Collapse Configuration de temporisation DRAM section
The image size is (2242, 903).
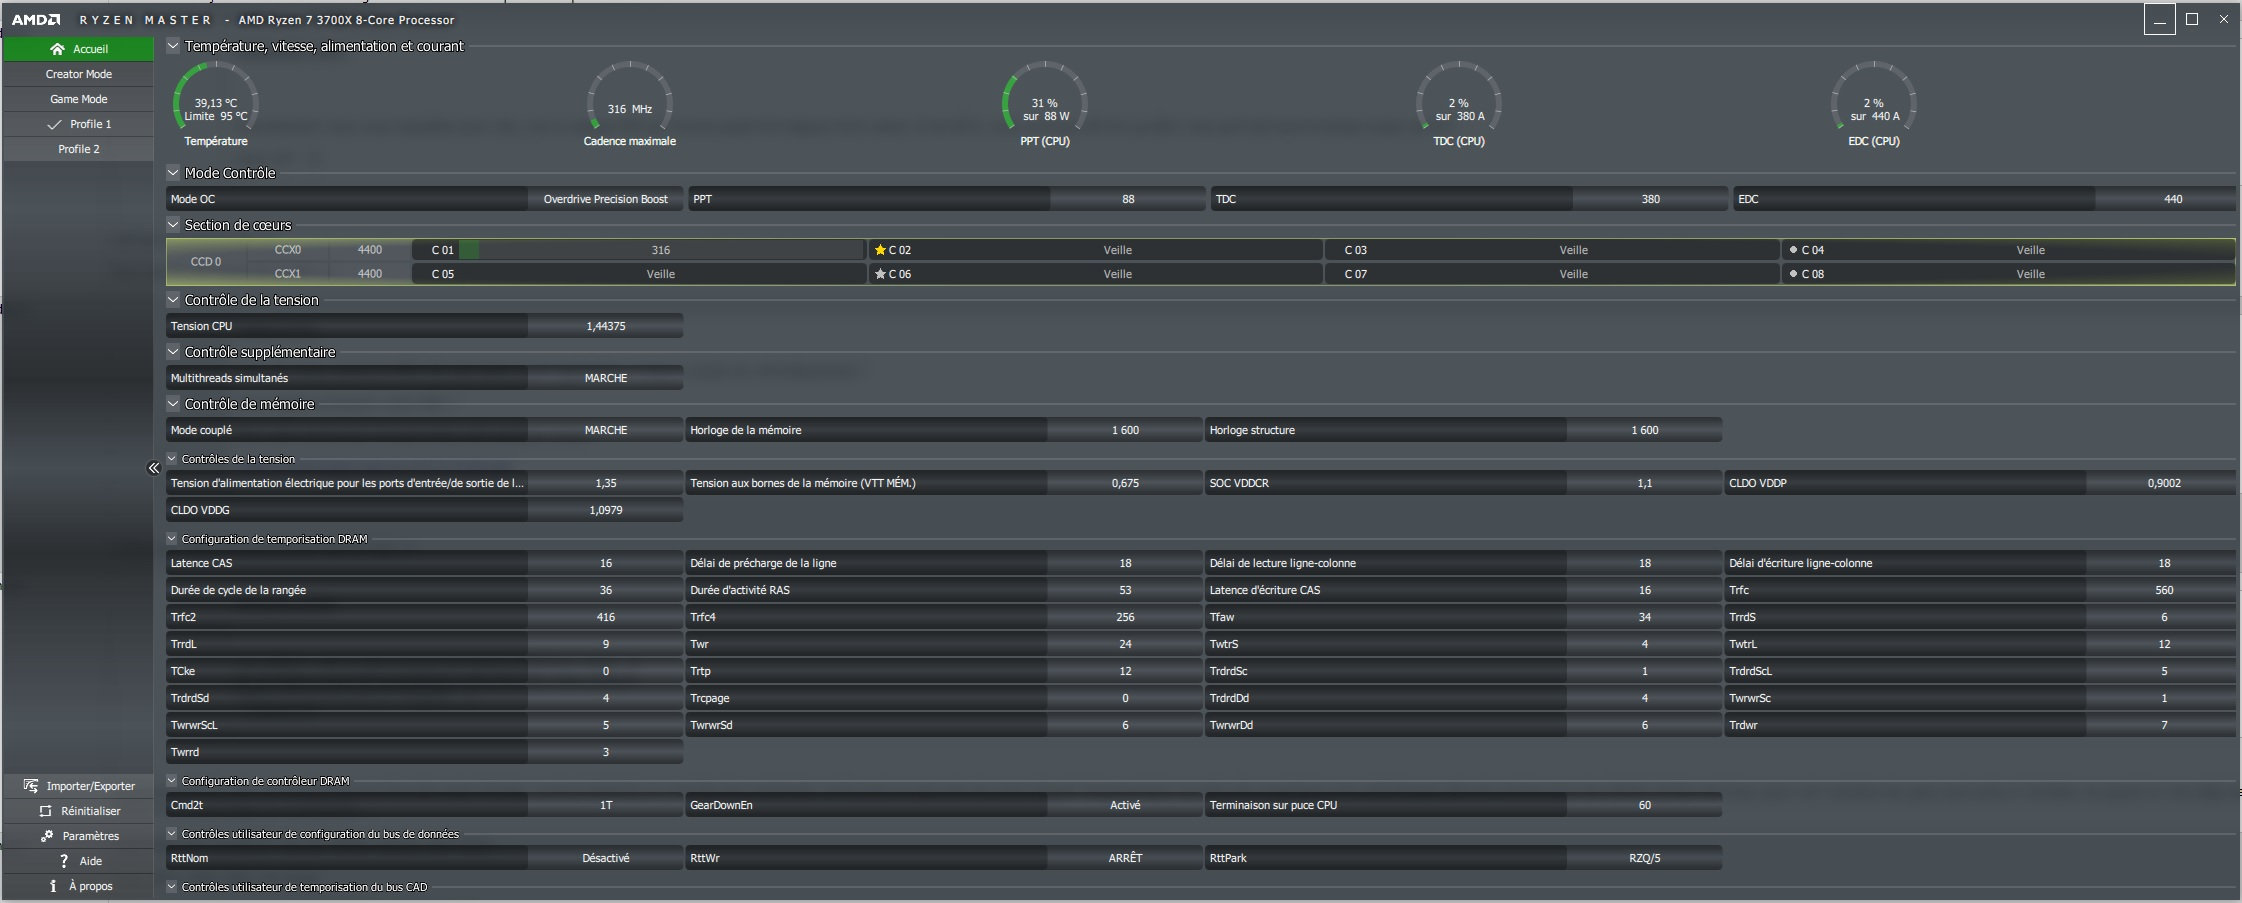(x=172, y=539)
